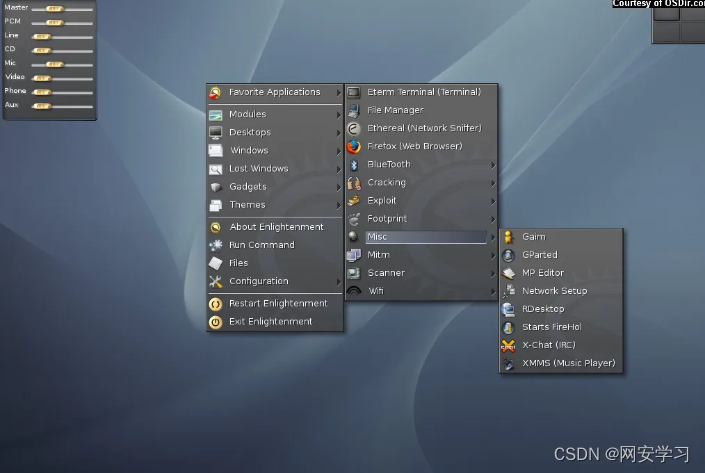
Task: Click the RDesktop icon
Action: tap(509, 309)
